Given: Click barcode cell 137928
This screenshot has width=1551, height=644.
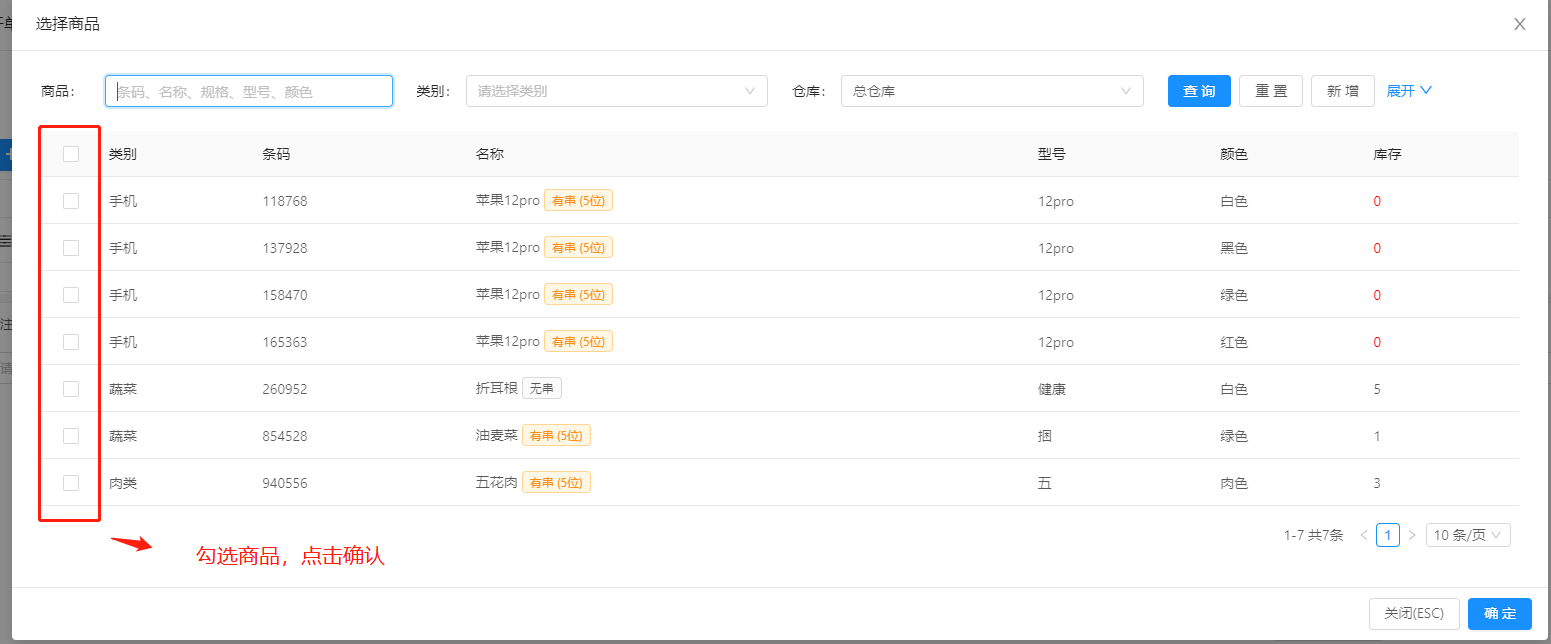Looking at the screenshot, I should tap(285, 248).
